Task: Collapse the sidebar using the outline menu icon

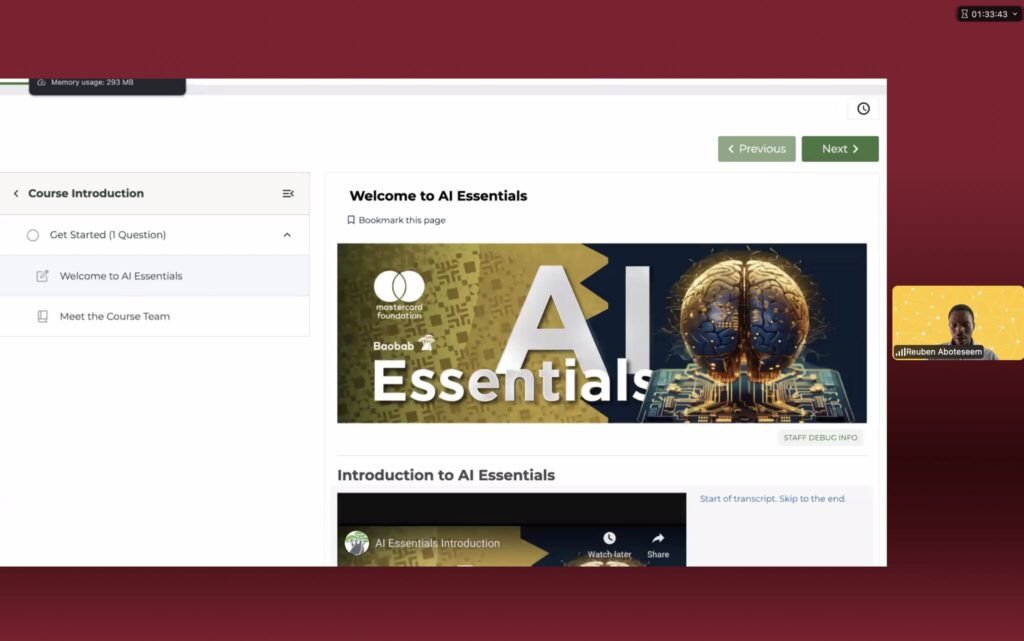Action: tap(288, 194)
